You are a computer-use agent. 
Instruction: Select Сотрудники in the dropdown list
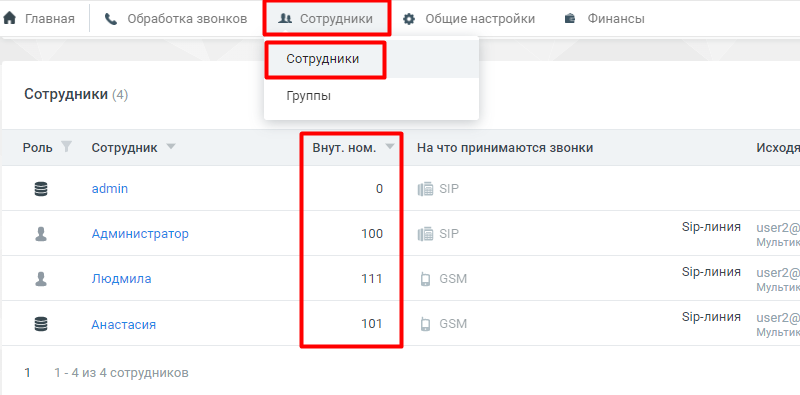coord(322,59)
